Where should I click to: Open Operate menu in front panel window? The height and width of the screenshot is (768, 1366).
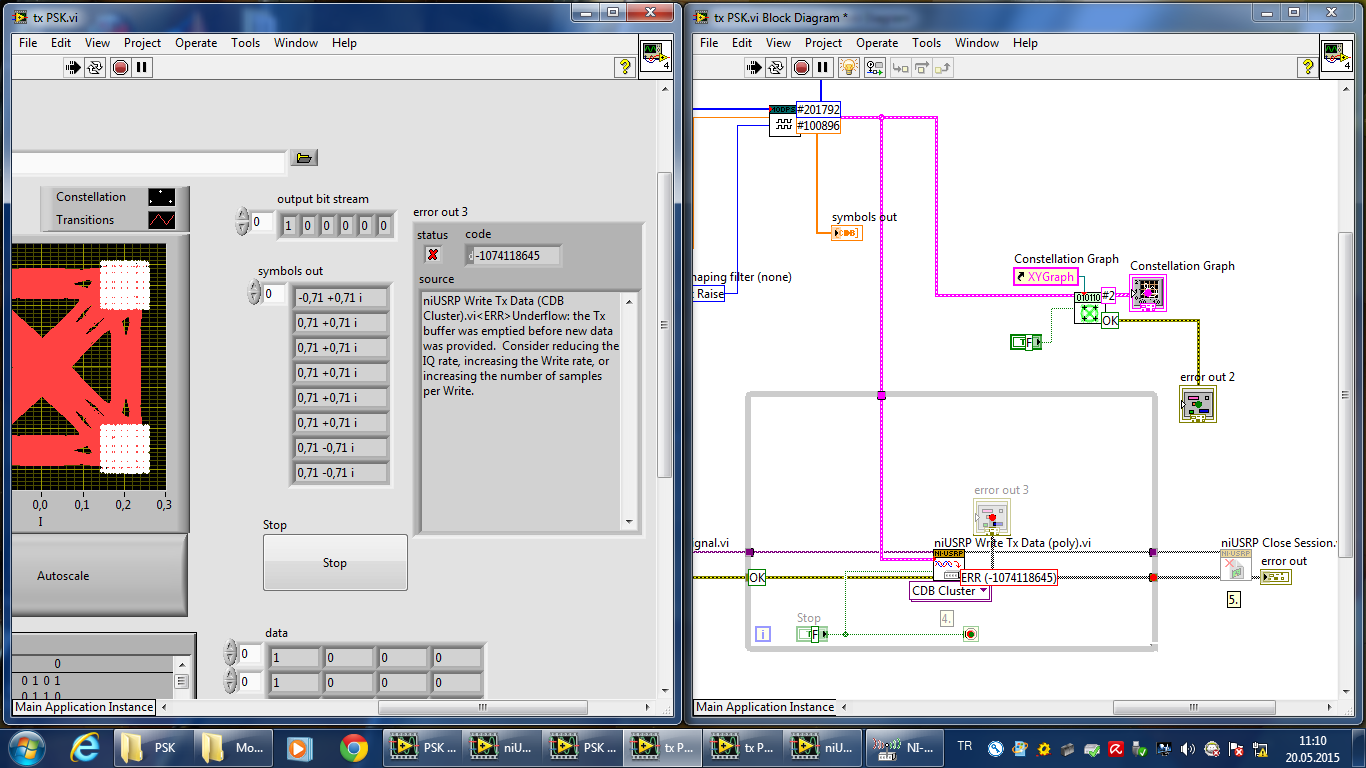coord(196,43)
